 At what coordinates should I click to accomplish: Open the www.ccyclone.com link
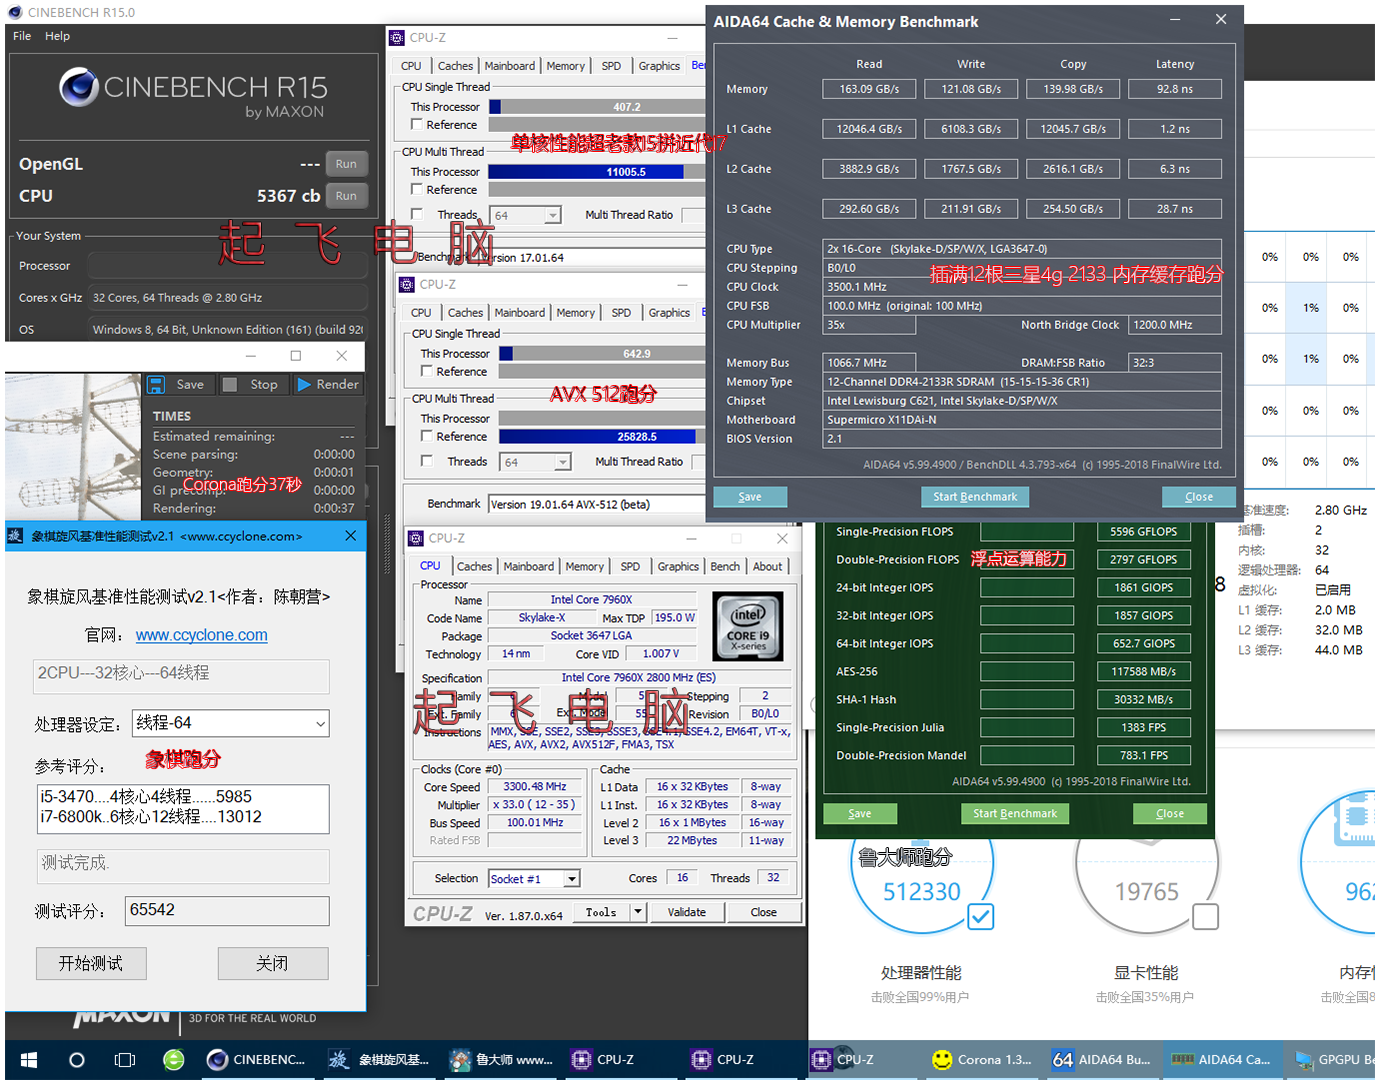202,635
